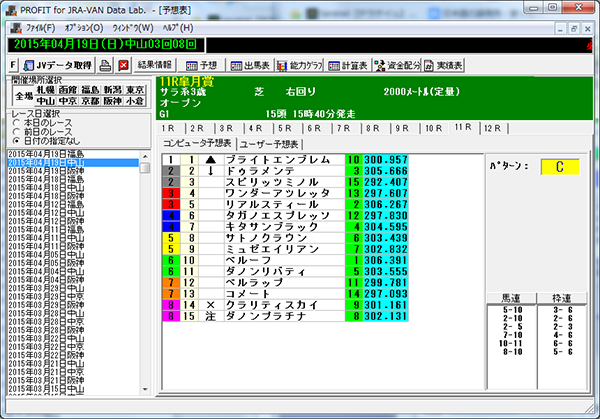Open the 能力グラフ view

pyautogui.click(x=300, y=65)
